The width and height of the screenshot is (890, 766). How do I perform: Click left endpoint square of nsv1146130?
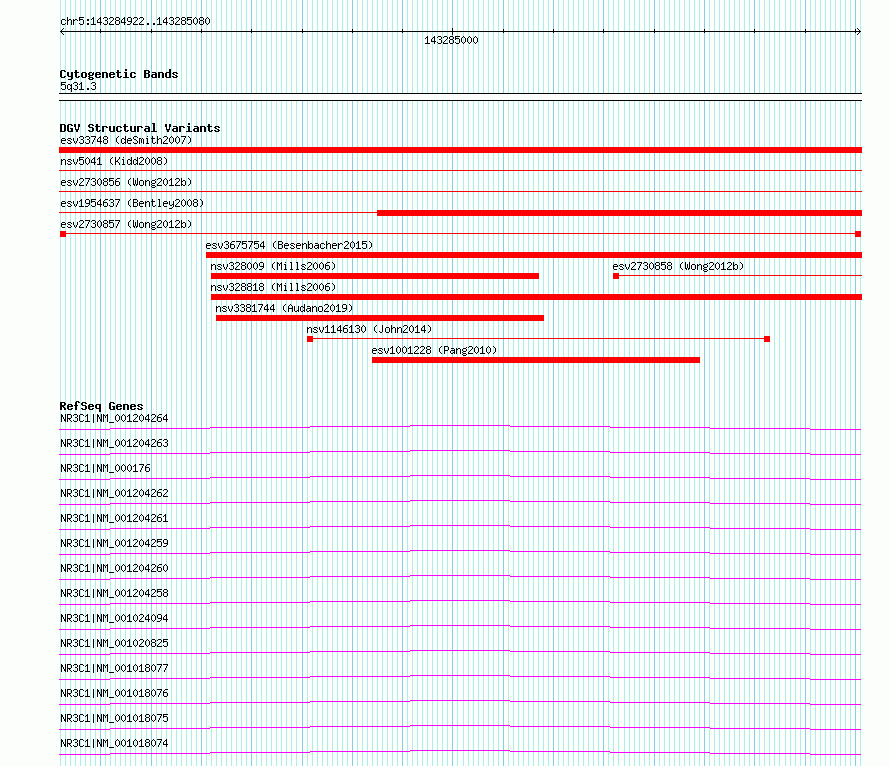point(310,339)
